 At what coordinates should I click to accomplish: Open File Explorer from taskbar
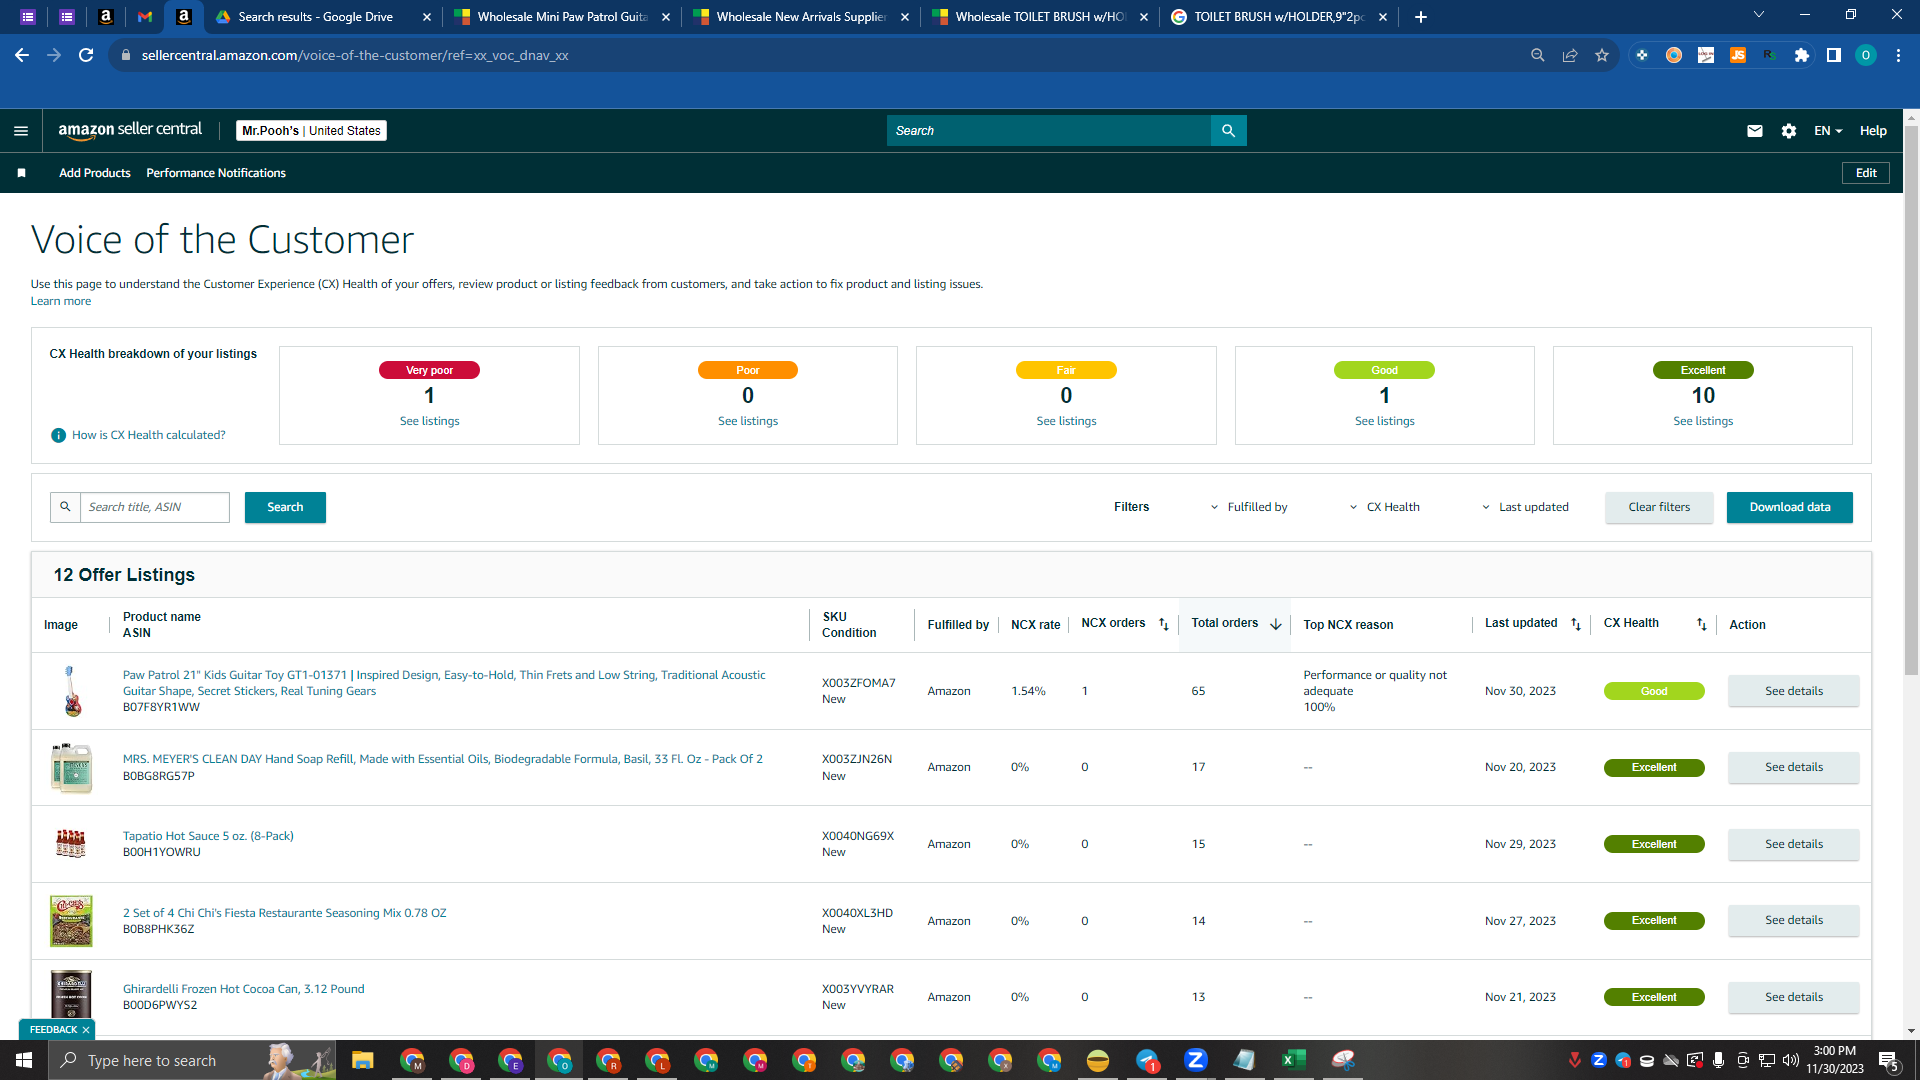pos(362,1060)
